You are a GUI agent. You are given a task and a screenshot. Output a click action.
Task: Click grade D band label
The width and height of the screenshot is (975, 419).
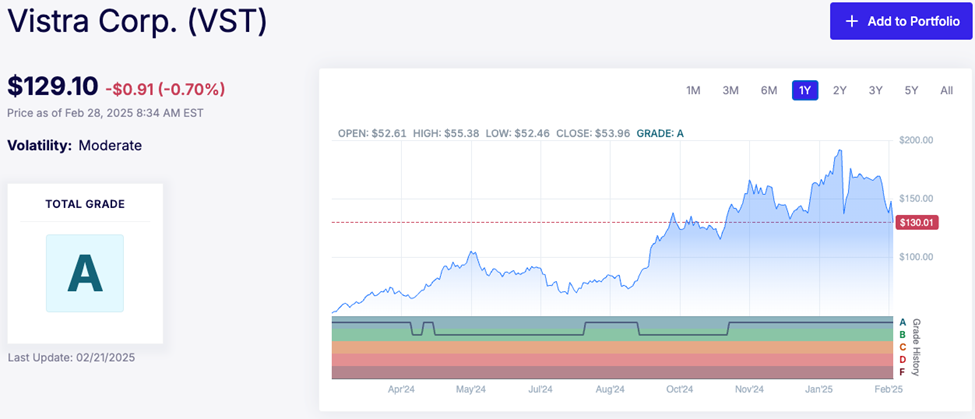(x=903, y=359)
